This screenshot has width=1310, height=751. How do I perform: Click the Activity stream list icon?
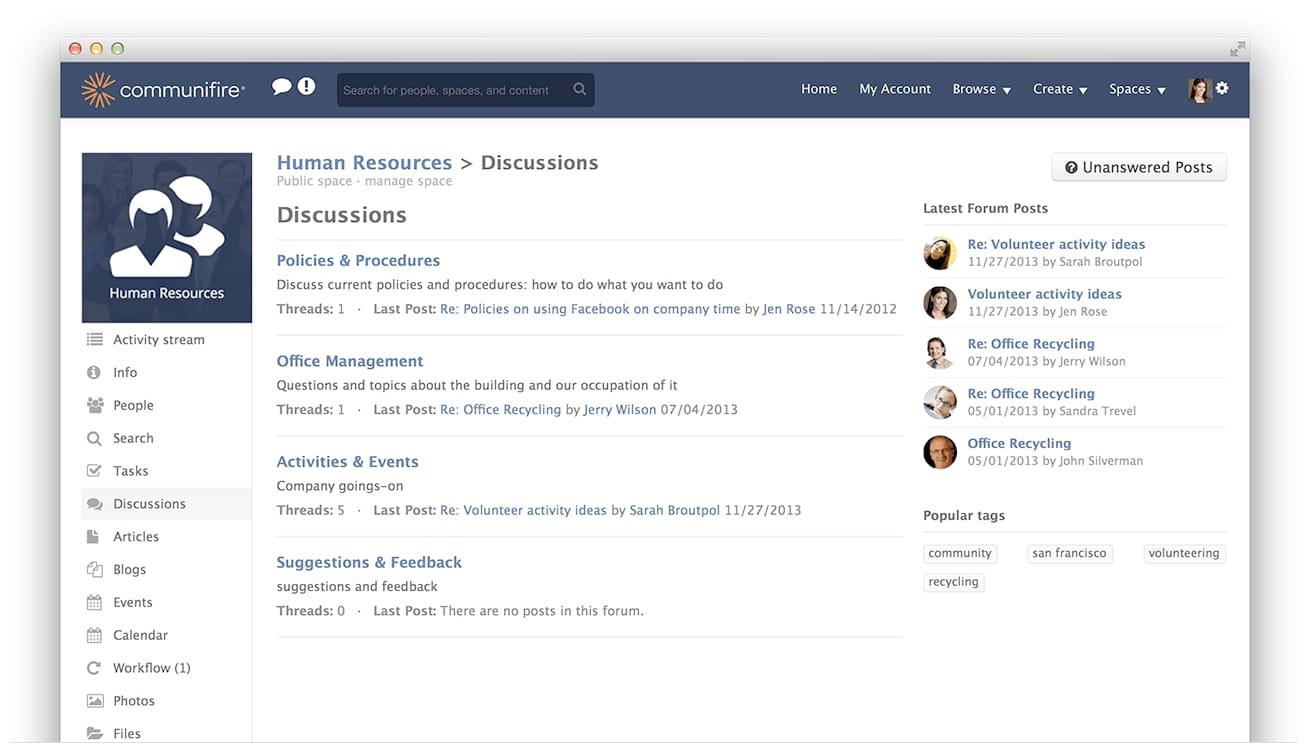point(94,339)
